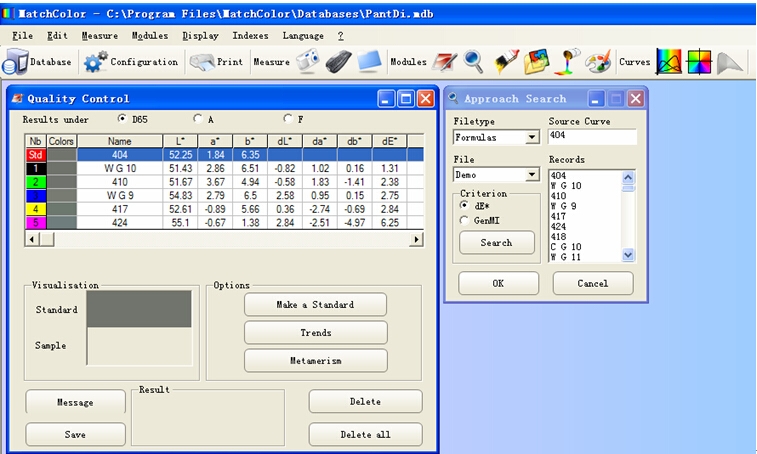Image resolution: width=757 pixels, height=454 pixels.
Task: Select the W G 10 table row name
Action: [x=120, y=169]
